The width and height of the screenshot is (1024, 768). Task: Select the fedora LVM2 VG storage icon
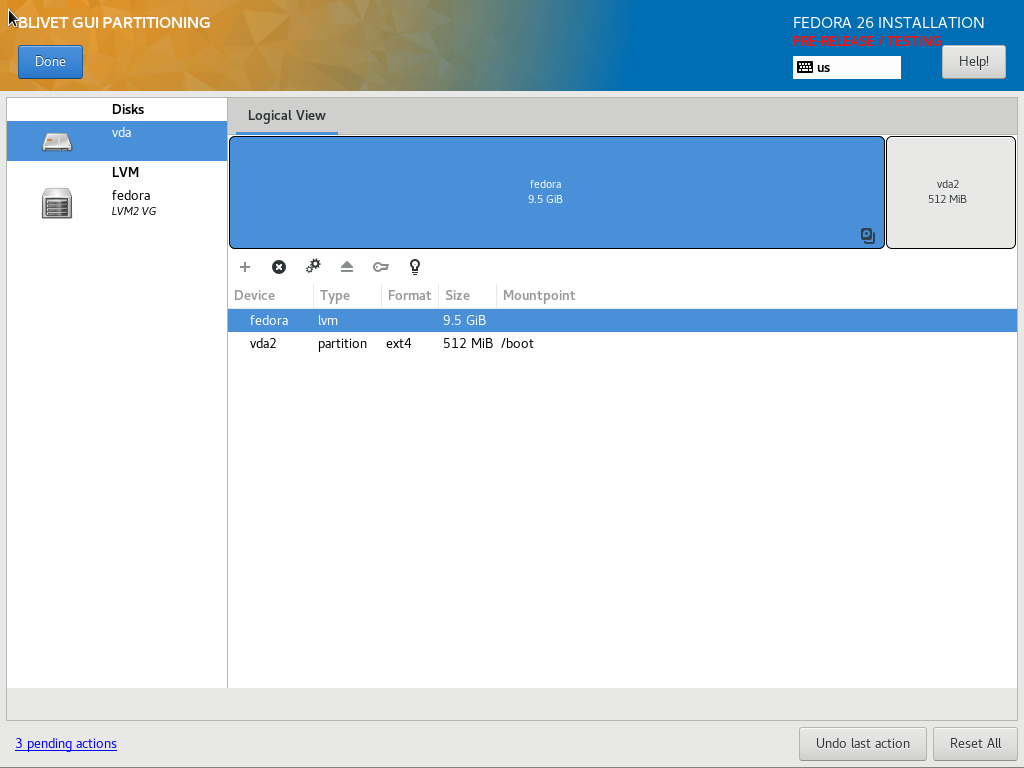(57, 203)
